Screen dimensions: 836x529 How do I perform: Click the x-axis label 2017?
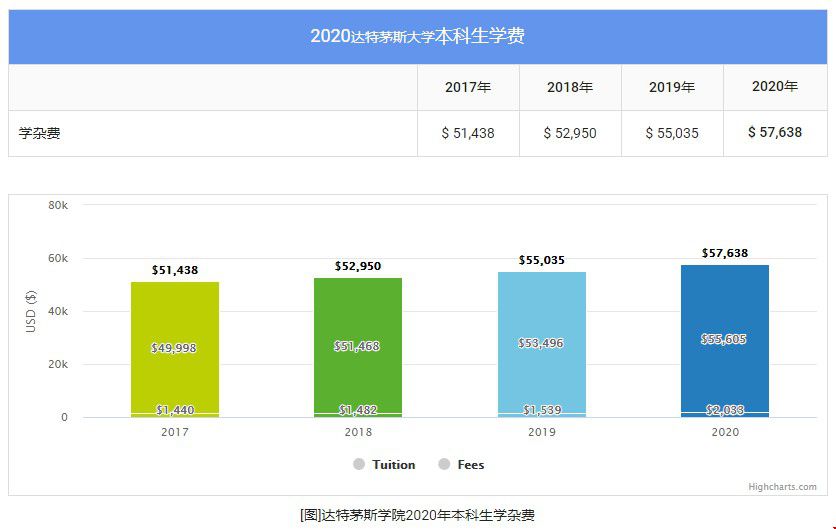point(175,432)
